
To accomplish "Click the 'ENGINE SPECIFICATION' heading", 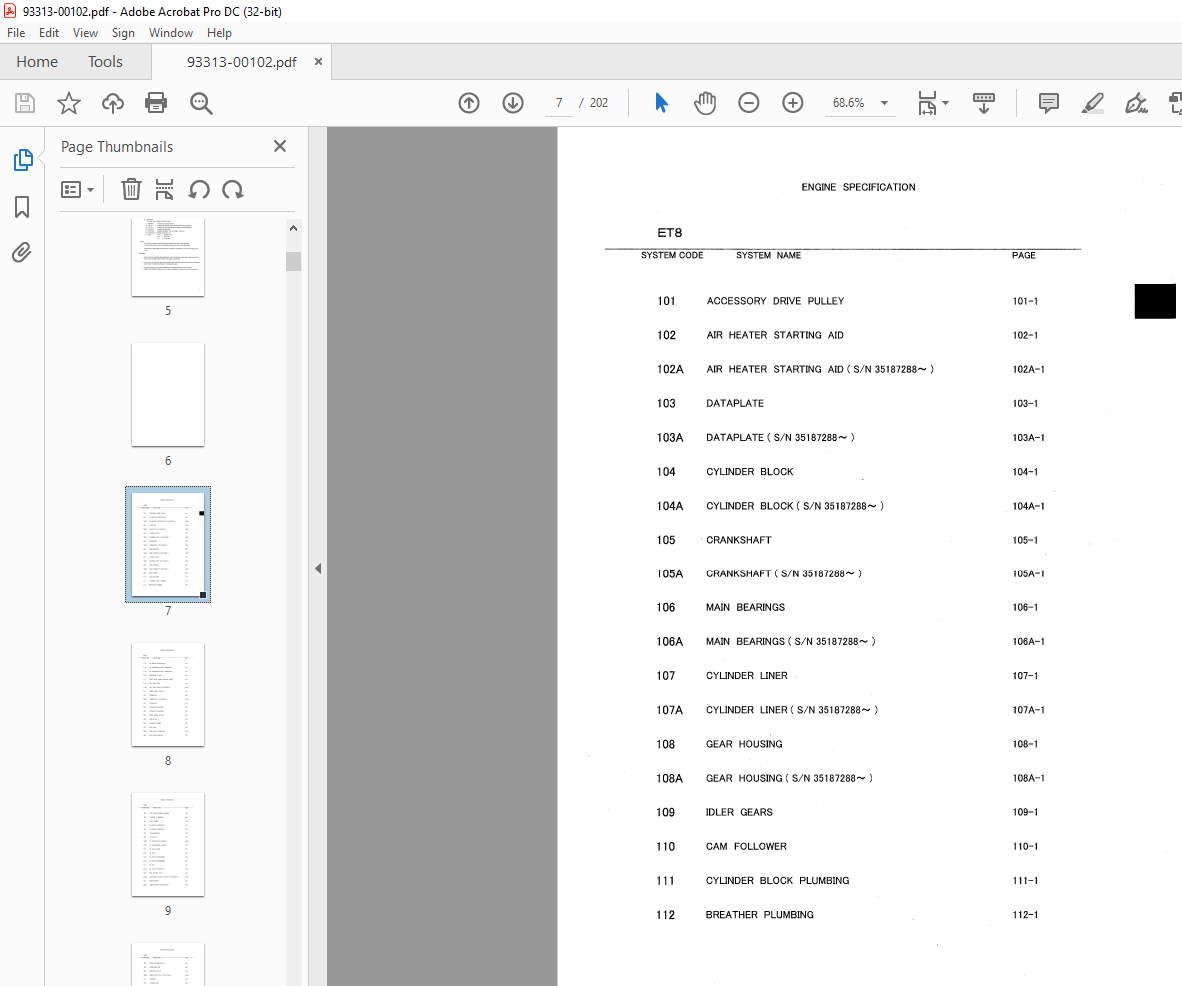I will 859,187.
